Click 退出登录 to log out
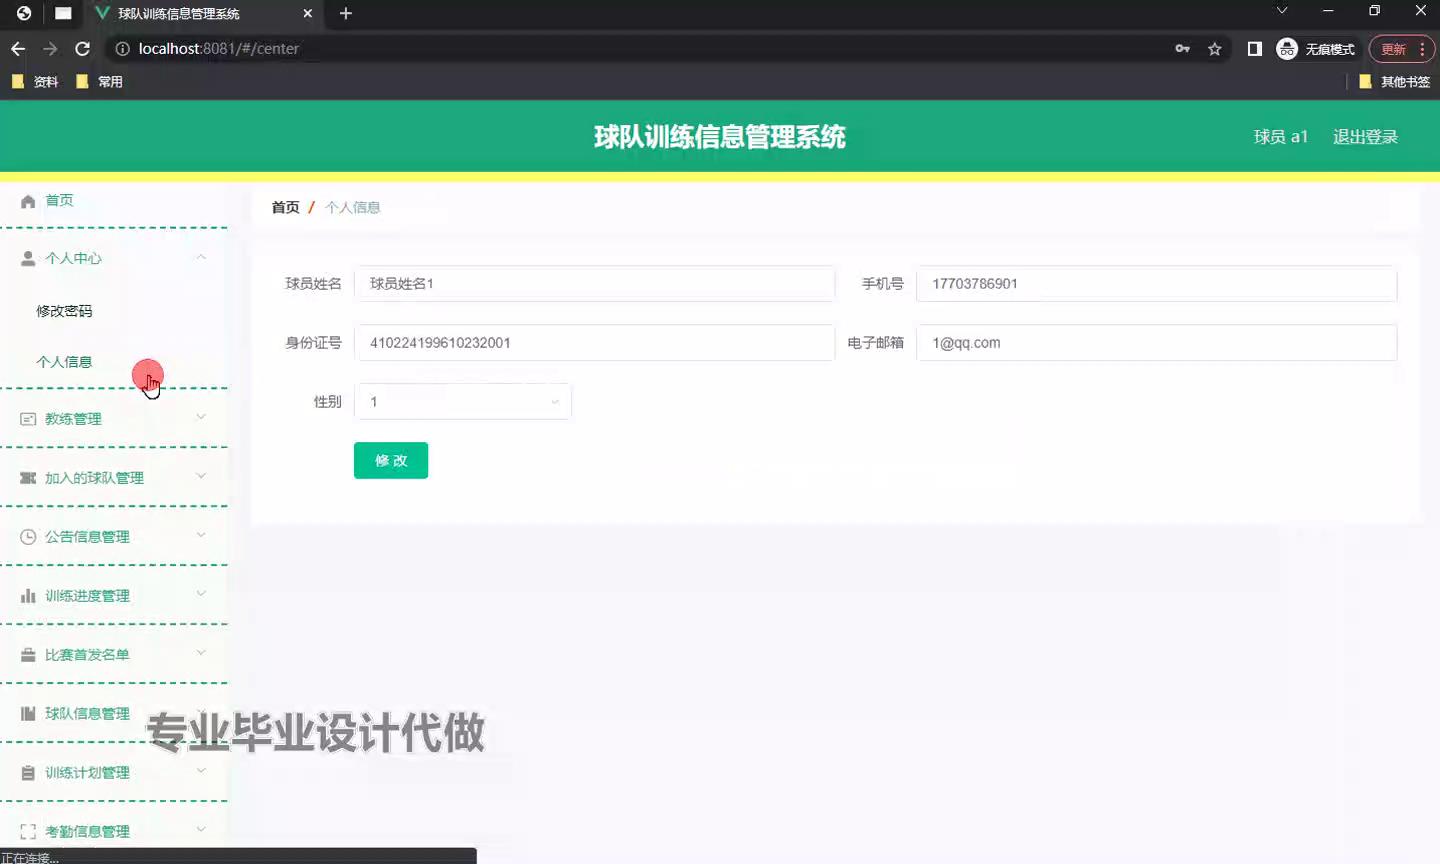This screenshot has width=1440, height=864. (1365, 137)
